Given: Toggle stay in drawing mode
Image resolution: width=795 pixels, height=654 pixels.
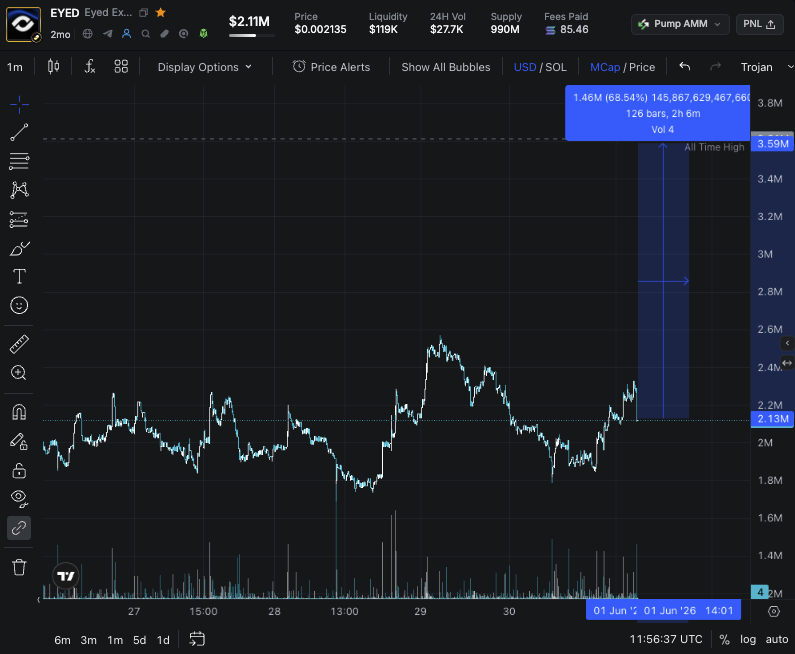Looking at the screenshot, I should [19, 441].
